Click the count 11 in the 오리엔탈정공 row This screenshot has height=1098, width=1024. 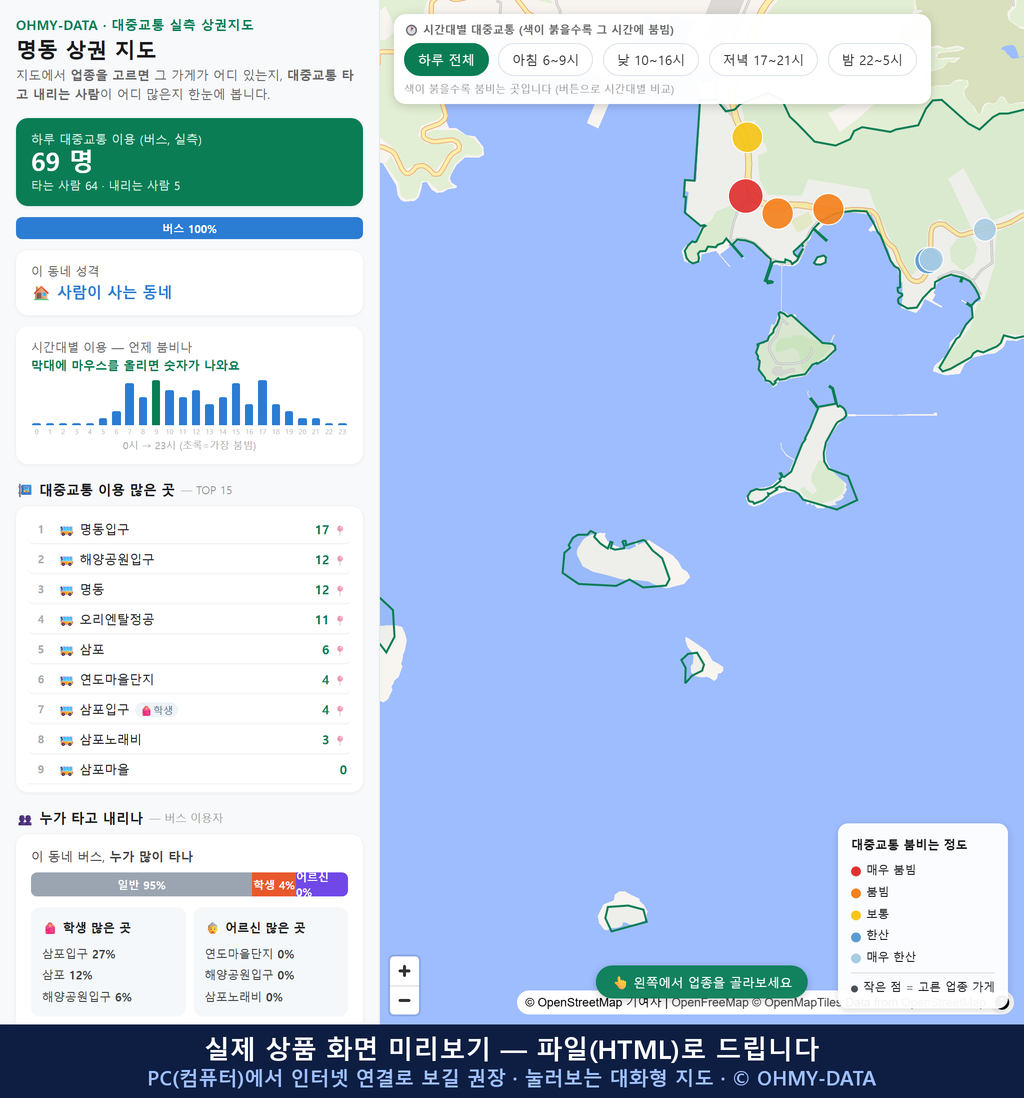321,620
